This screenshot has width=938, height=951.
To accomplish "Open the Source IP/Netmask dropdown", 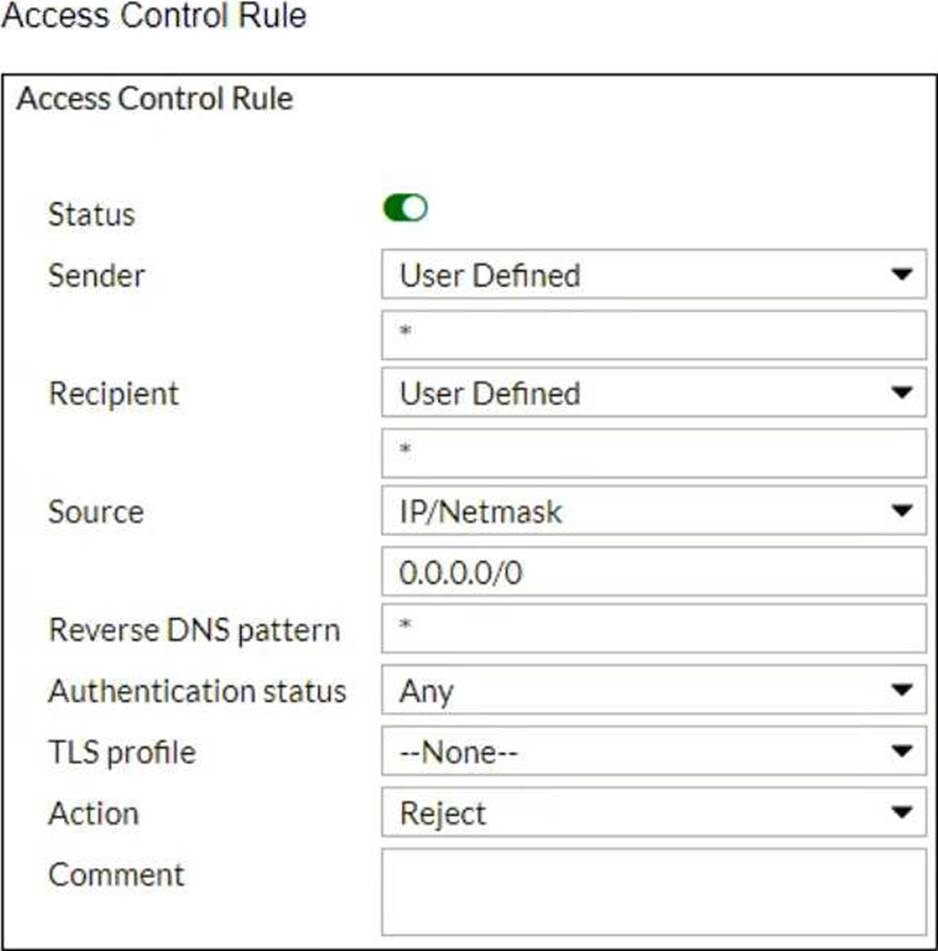I will (653, 512).
